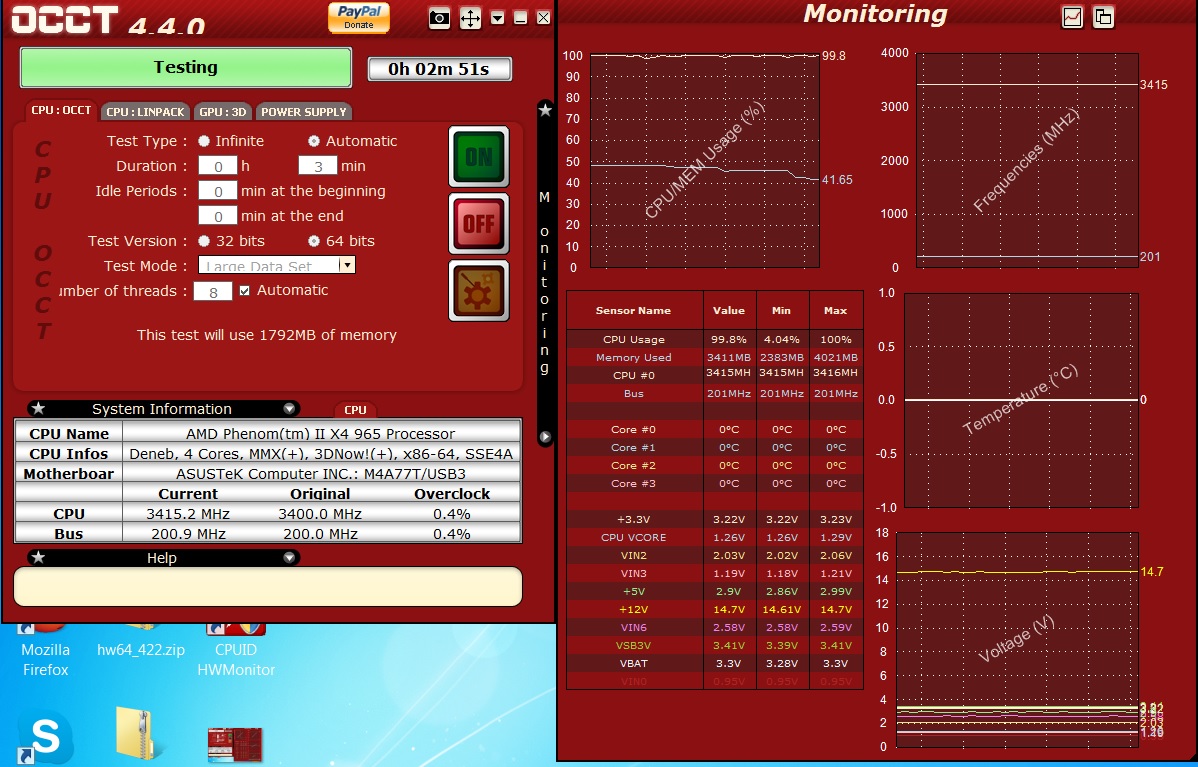Open the red OCCT screenshot thumbnail on the desktop
The width and height of the screenshot is (1198, 767).
(x=236, y=745)
